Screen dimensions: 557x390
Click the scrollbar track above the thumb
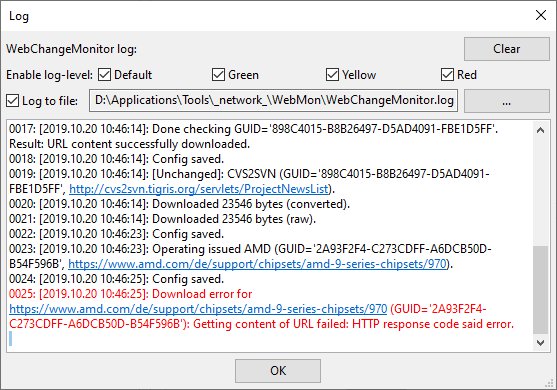[x=540, y=192]
